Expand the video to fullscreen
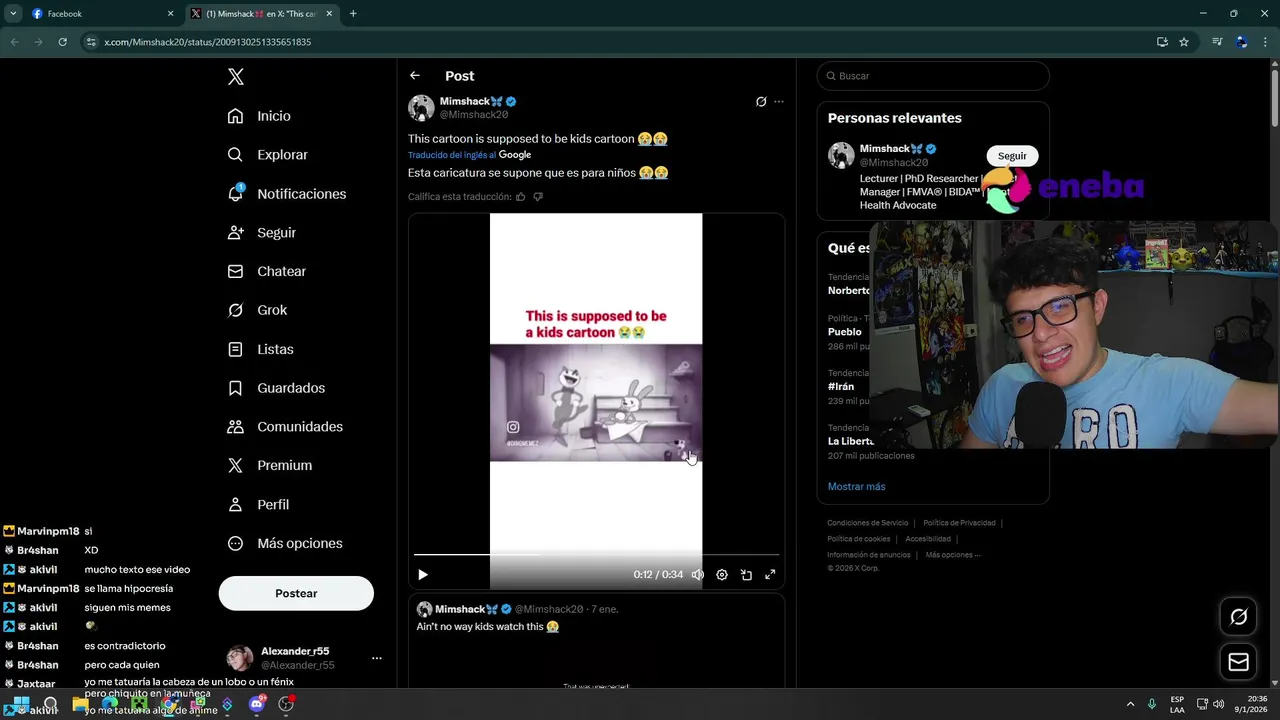 coord(770,575)
